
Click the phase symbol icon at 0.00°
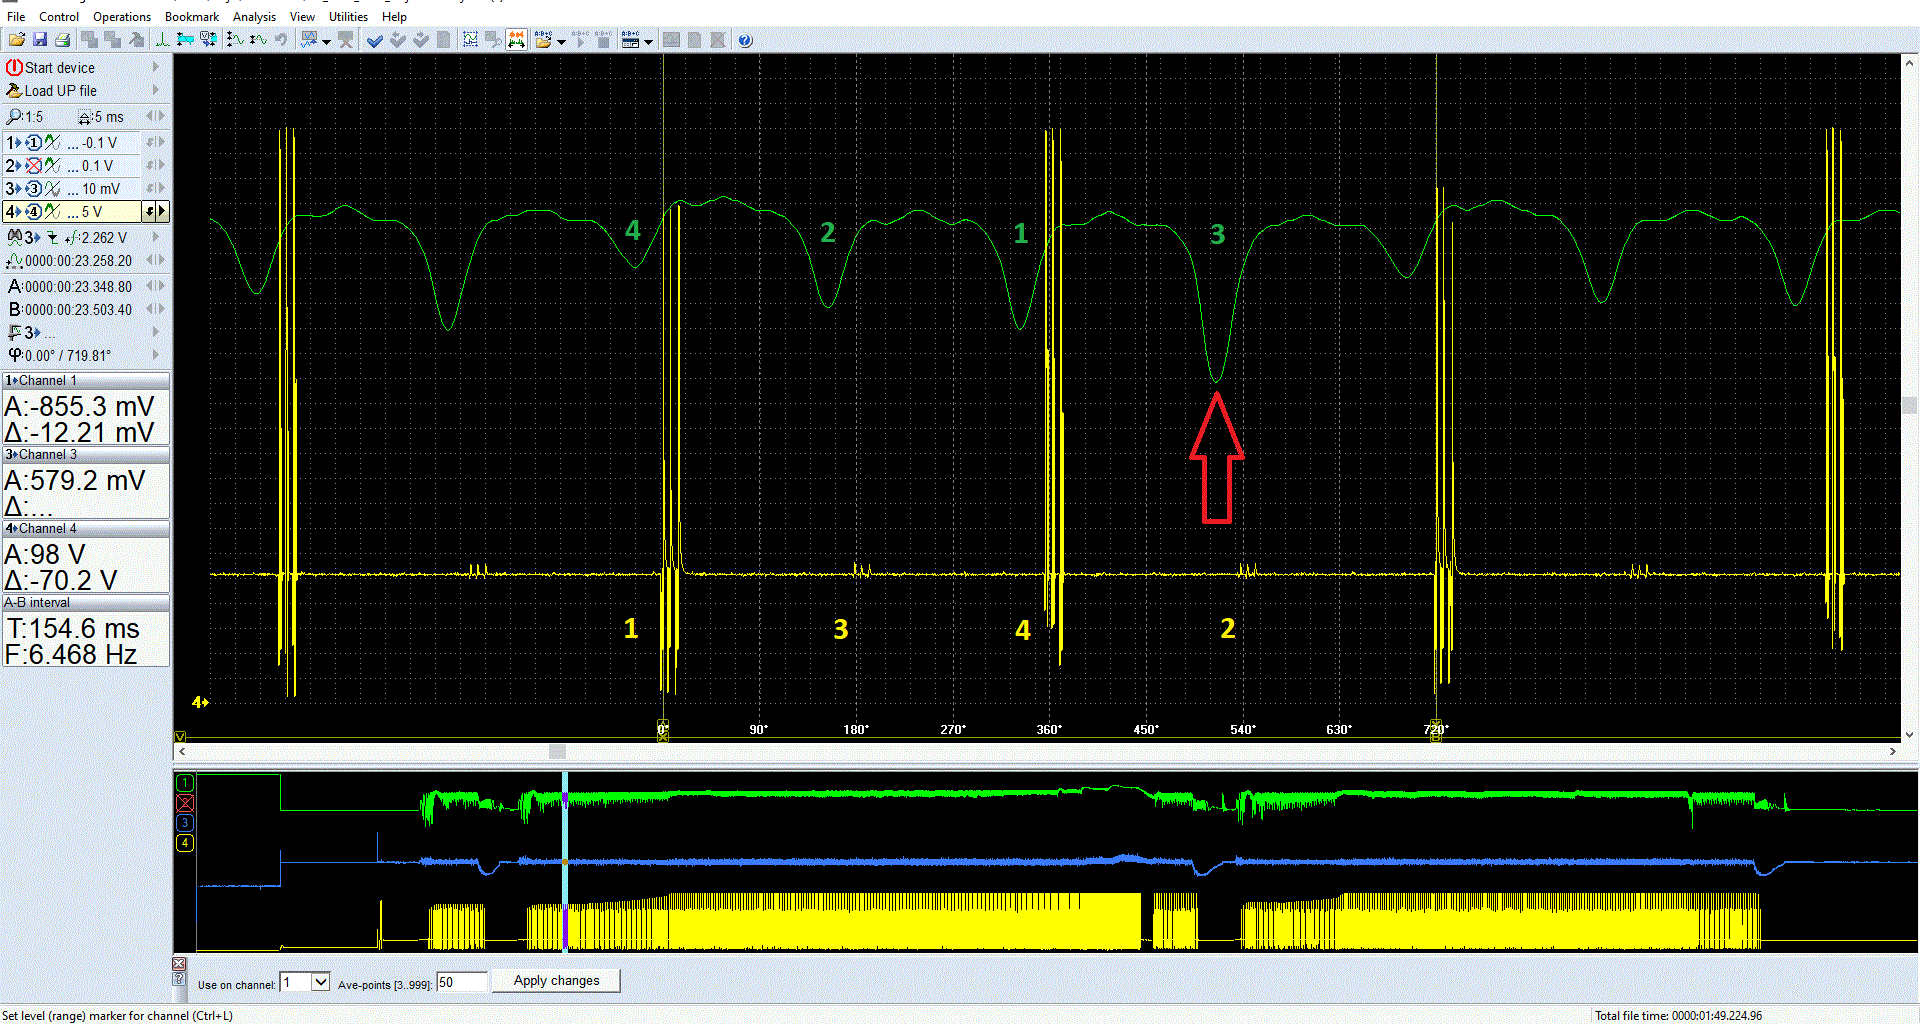point(14,355)
